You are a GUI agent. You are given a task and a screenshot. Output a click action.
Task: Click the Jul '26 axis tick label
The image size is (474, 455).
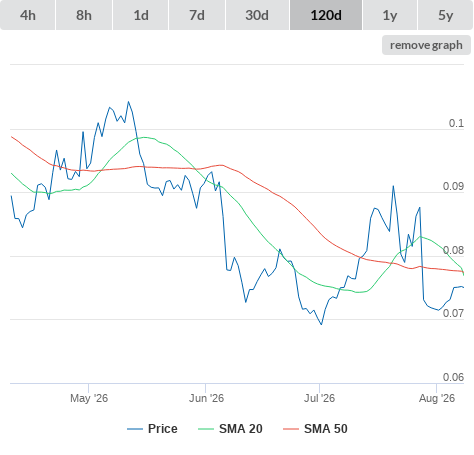(319, 398)
